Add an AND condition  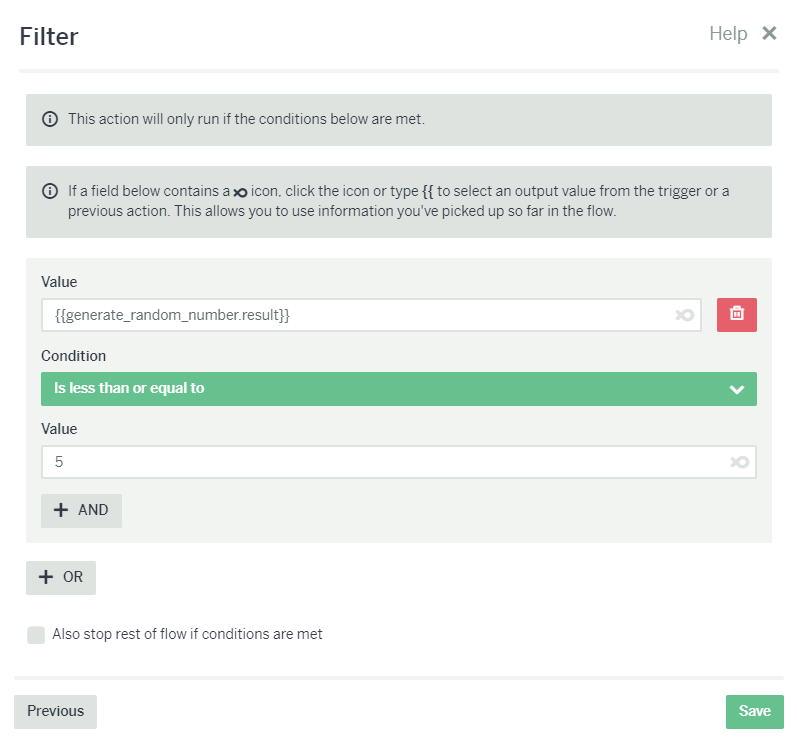point(81,510)
